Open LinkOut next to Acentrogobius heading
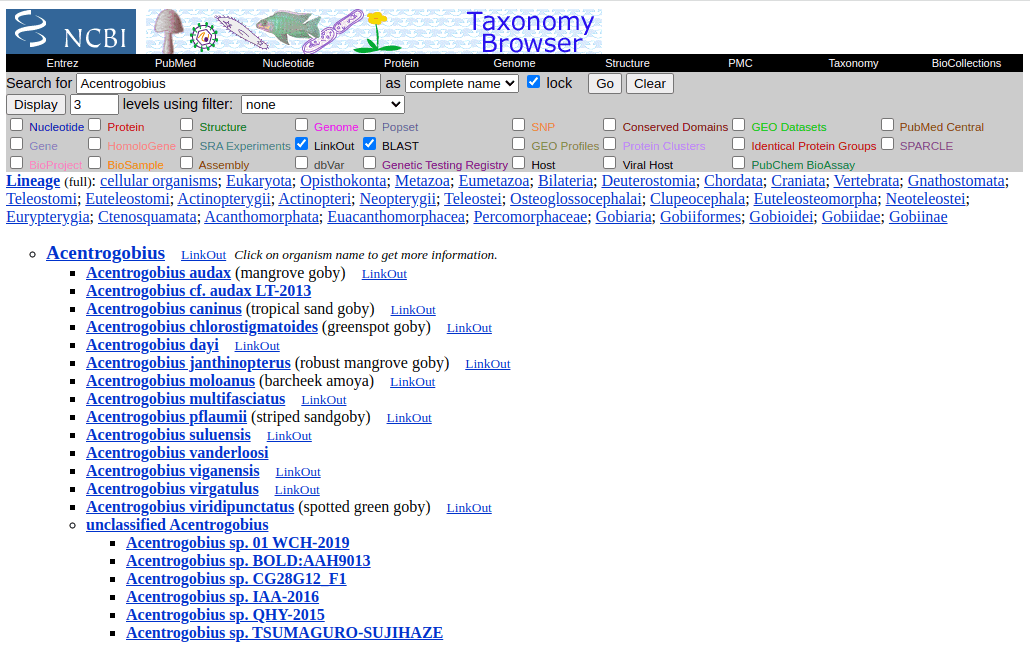Viewport: 1030px width, 658px height. [204, 255]
